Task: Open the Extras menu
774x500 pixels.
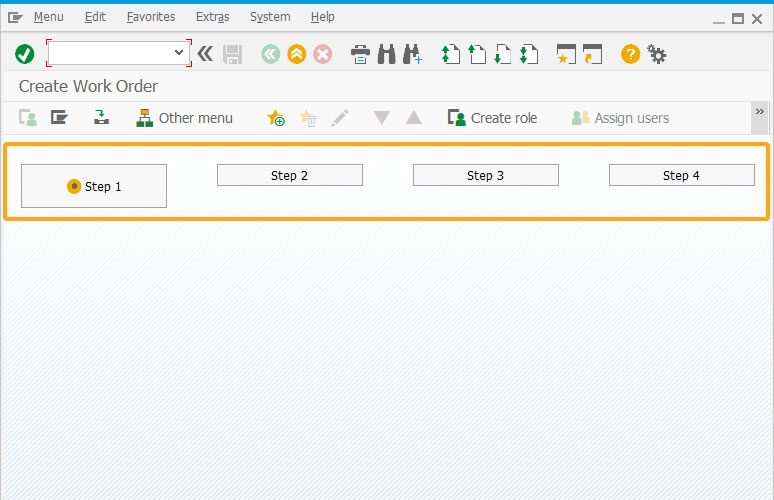Action: pos(213,17)
